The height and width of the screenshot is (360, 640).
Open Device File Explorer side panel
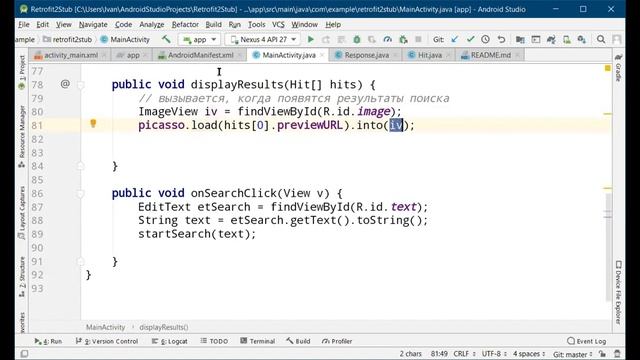618,293
